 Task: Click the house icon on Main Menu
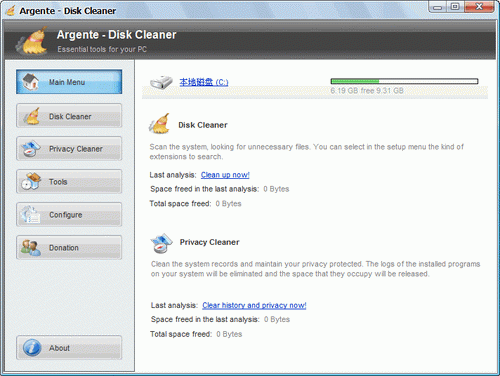pyautogui.click(x=30, y=82)
